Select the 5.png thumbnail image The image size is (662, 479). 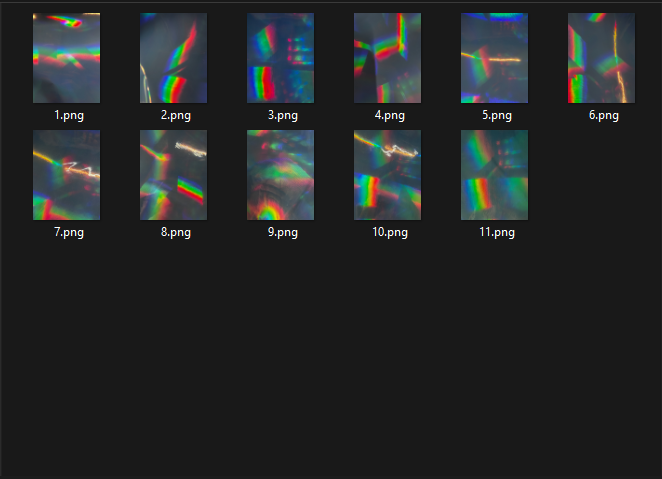pyautogui.click(x=494, y=58)
